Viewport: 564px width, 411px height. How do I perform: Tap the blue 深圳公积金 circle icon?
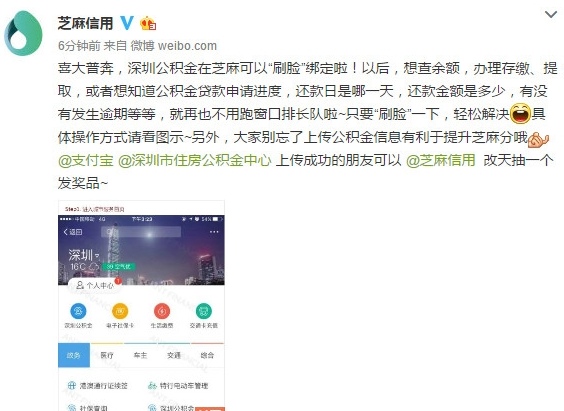point(78,311)
